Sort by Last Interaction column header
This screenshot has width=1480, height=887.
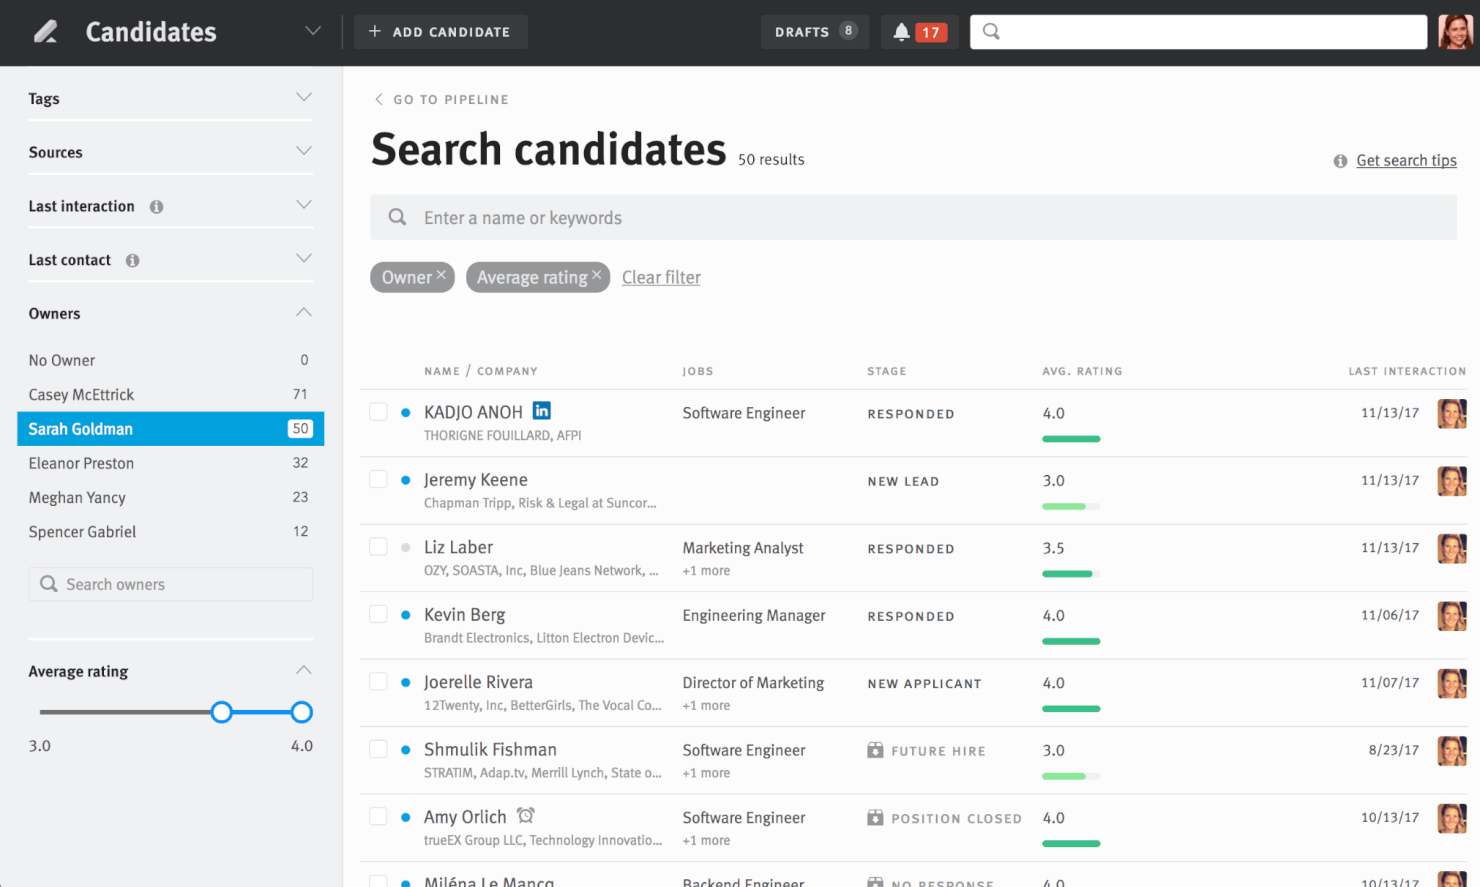click(1407, 371)
